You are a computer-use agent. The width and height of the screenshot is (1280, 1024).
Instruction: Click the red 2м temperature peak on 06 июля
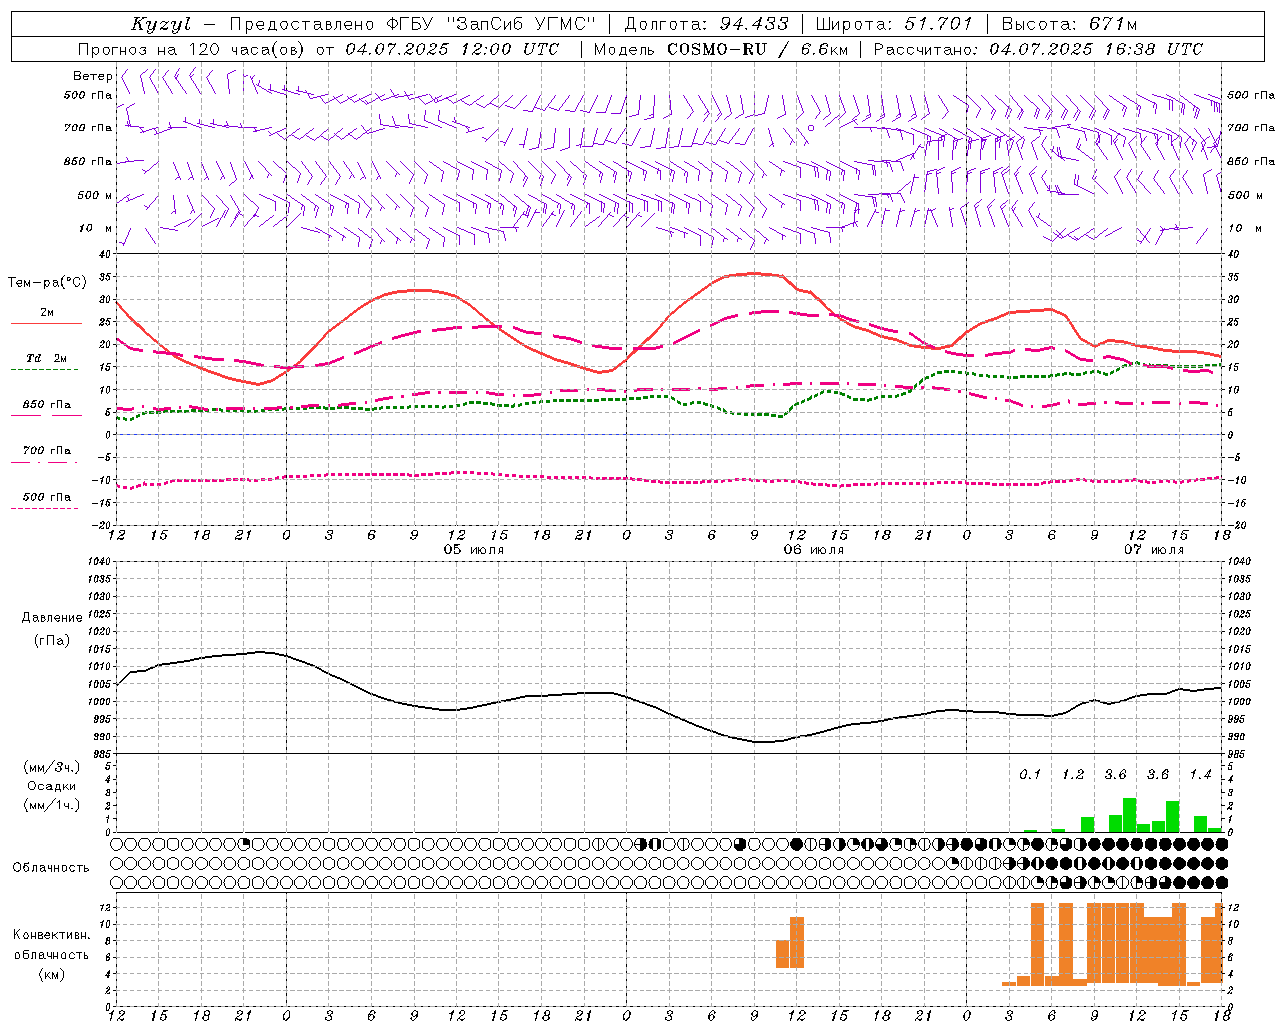755,273
